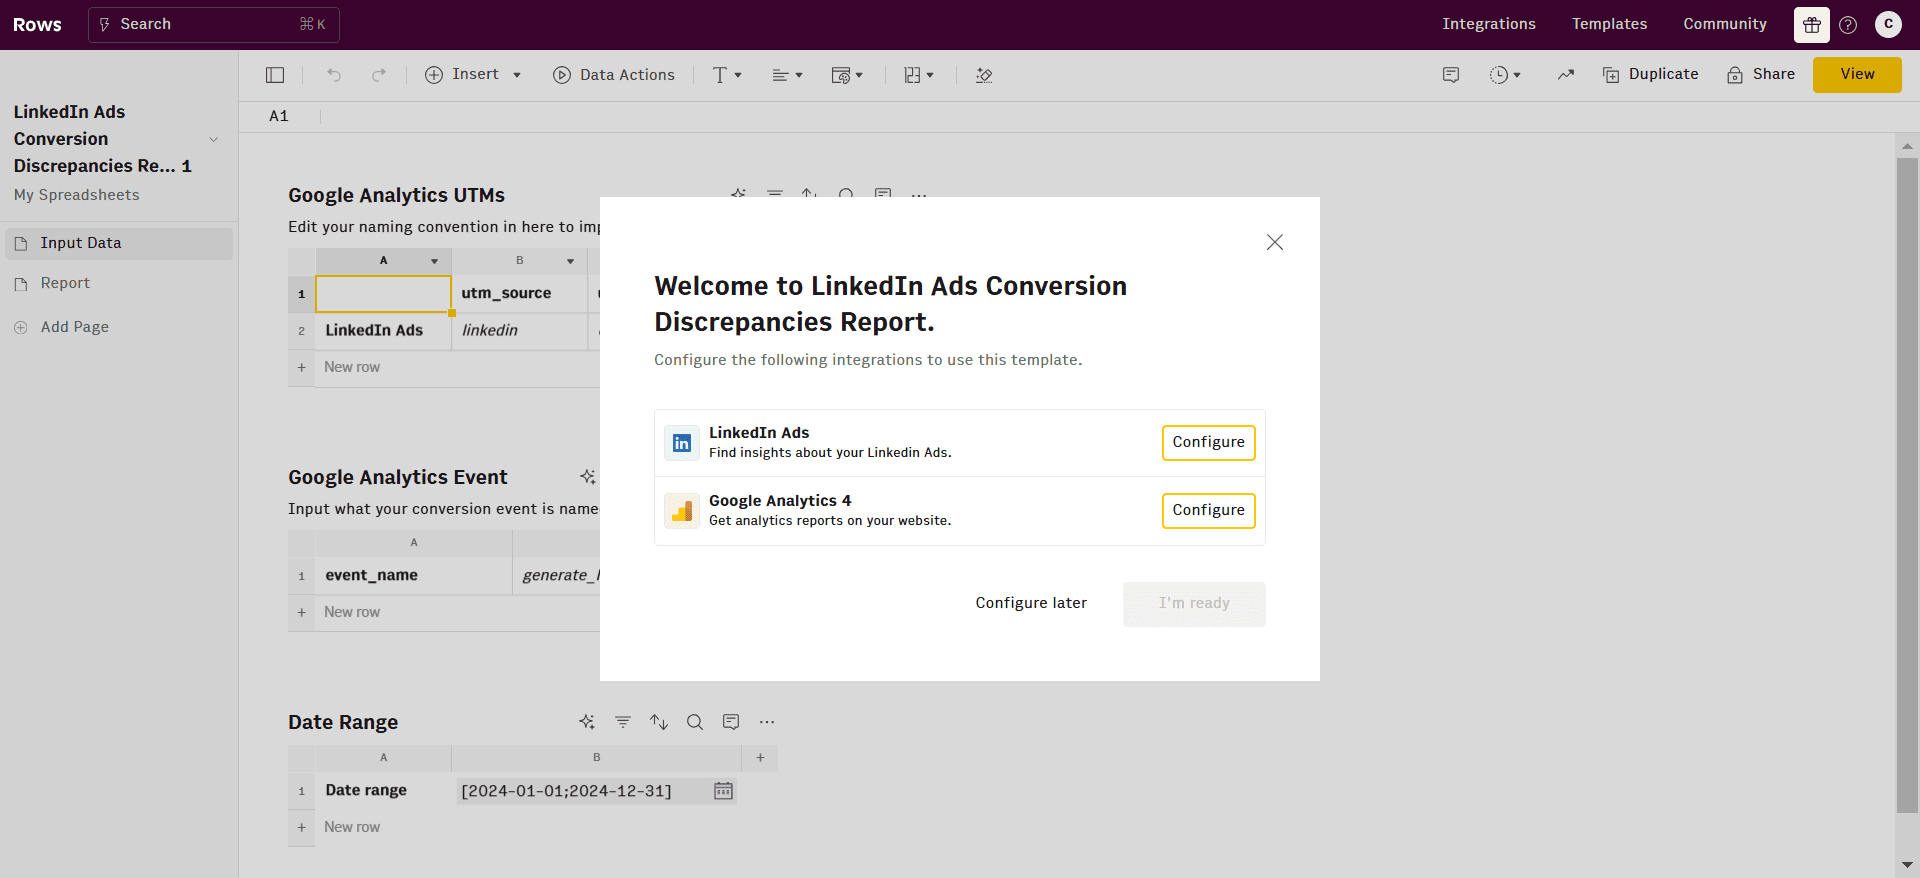The image size is (1920, 878).
Task: Select the LinkedIn Ads cell
Action: [383, 331]
